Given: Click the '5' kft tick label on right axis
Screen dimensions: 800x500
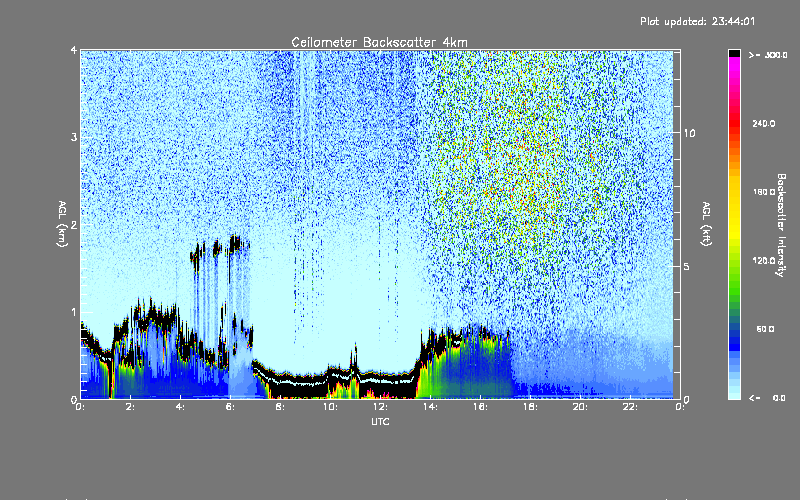Looking at the screenshot, I should [x=687, y=266].
